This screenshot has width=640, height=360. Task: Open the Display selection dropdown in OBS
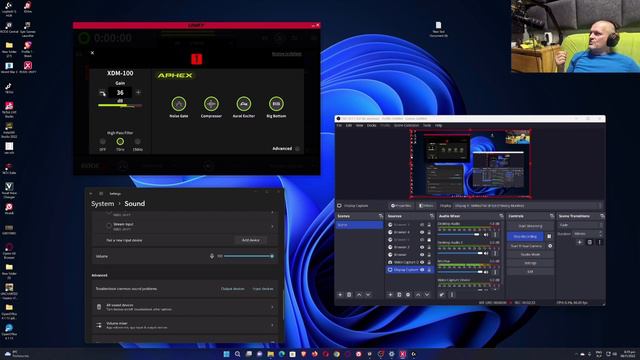(528, 206)
